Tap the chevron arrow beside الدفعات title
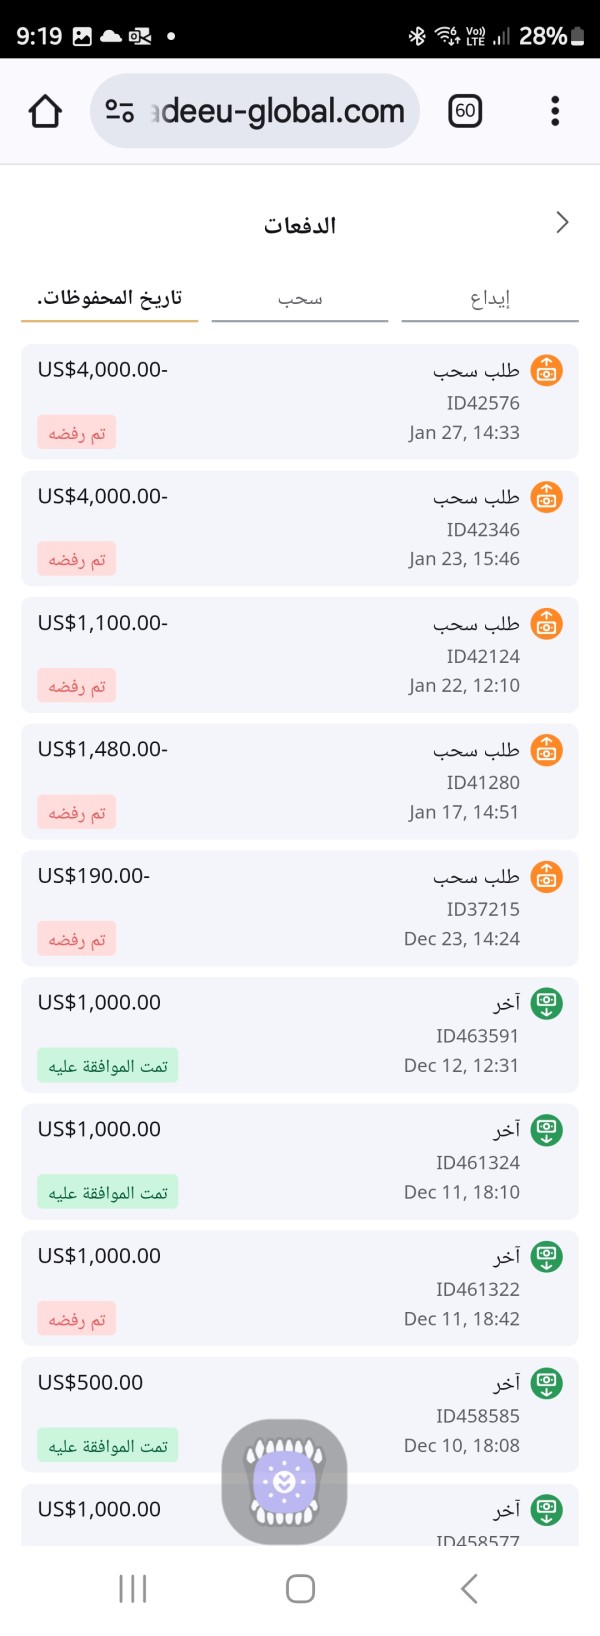 pyautogui.click(x=562, y=223)
